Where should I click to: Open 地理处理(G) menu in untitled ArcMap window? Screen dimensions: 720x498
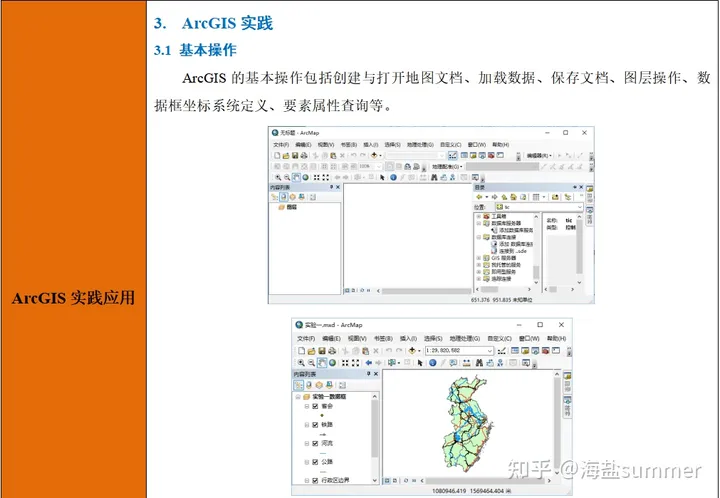click(x=420, y=145)
